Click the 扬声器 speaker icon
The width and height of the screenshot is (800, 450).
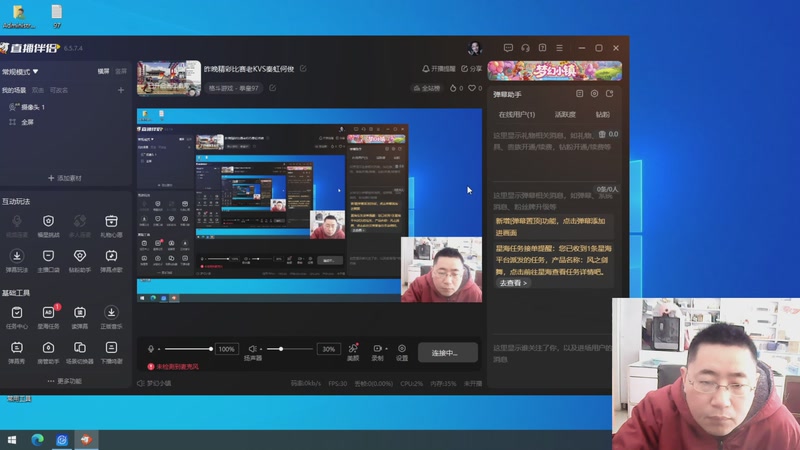click(x=252, y=349)
